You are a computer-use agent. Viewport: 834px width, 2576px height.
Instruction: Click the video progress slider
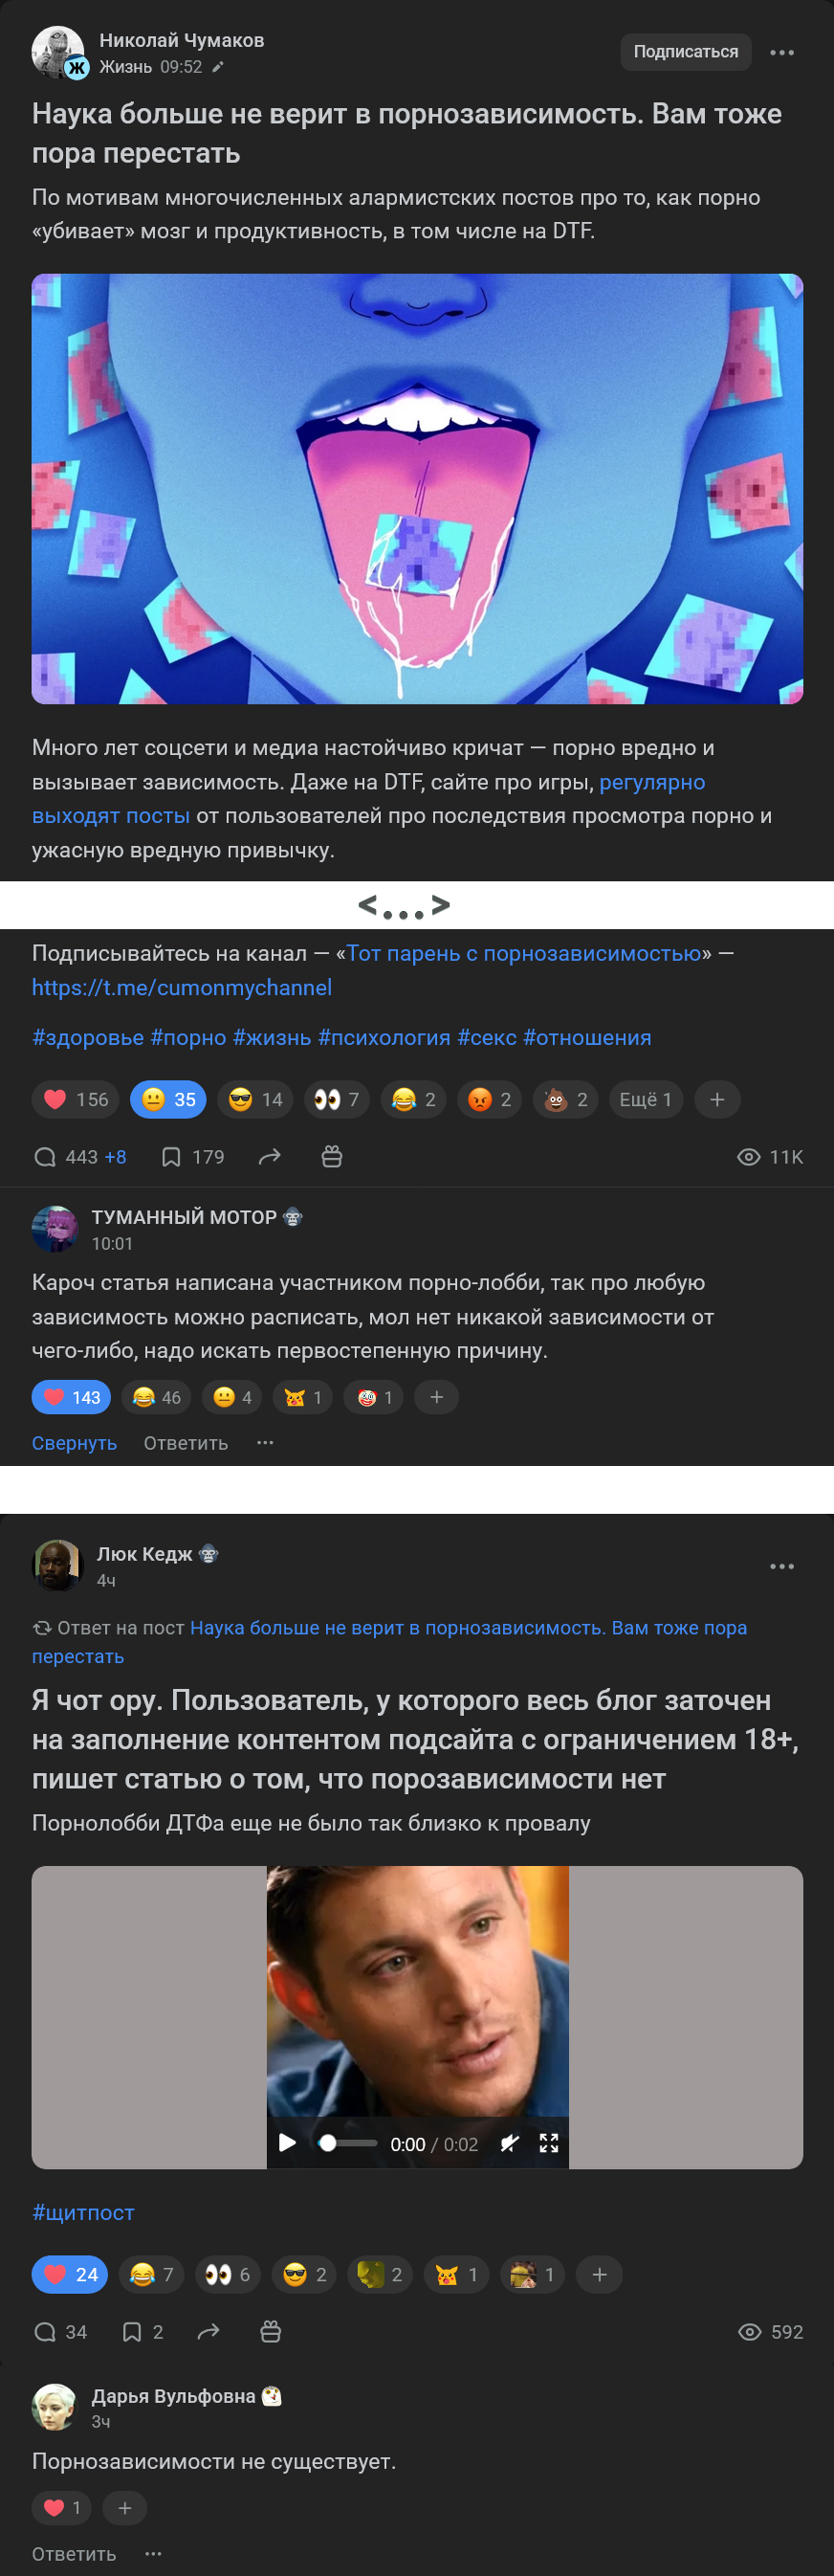[347, 2143]
